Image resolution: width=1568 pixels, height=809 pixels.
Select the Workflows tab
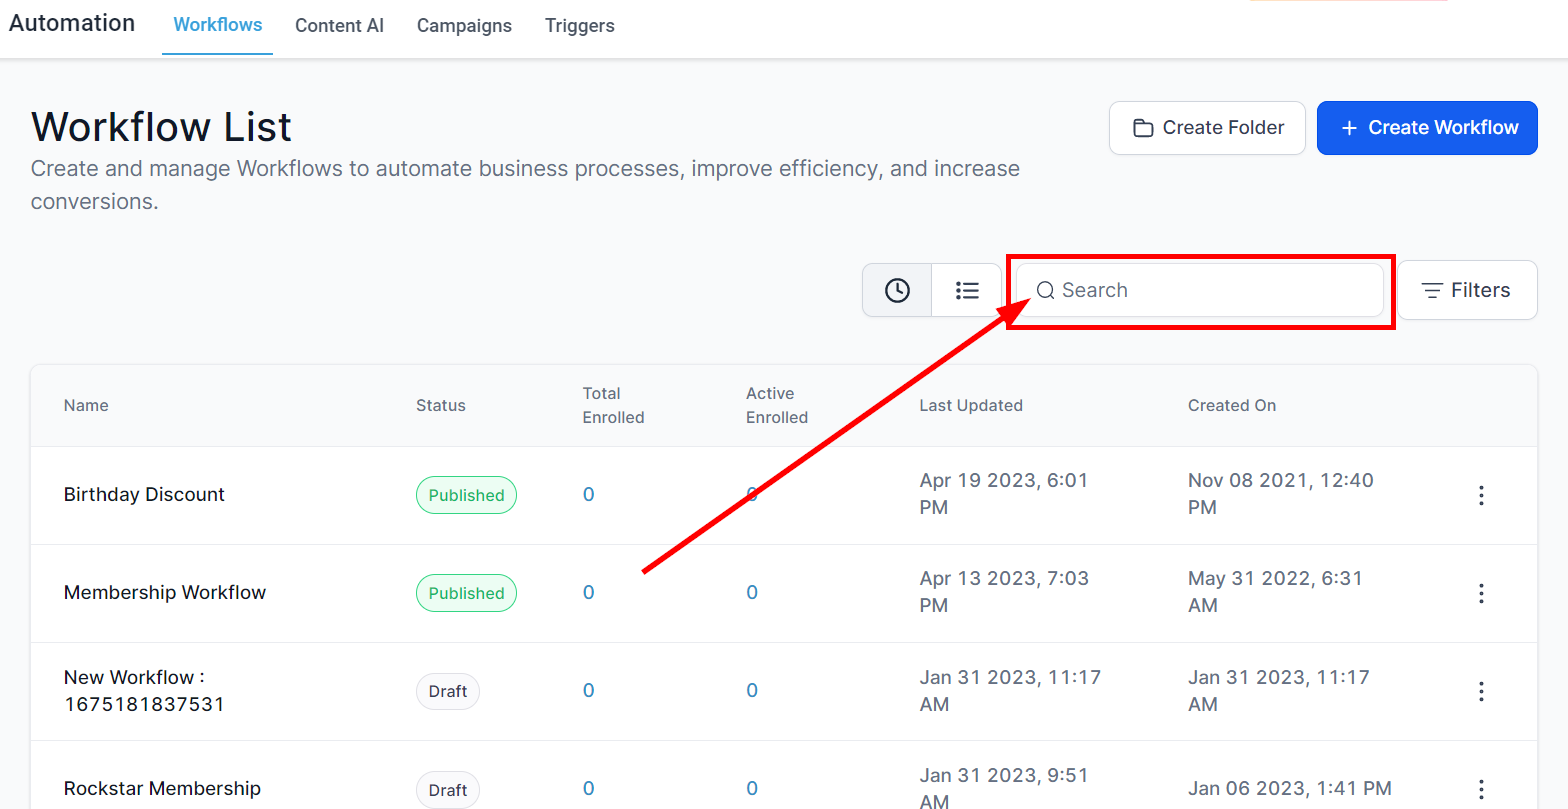[x=218, y=25]
